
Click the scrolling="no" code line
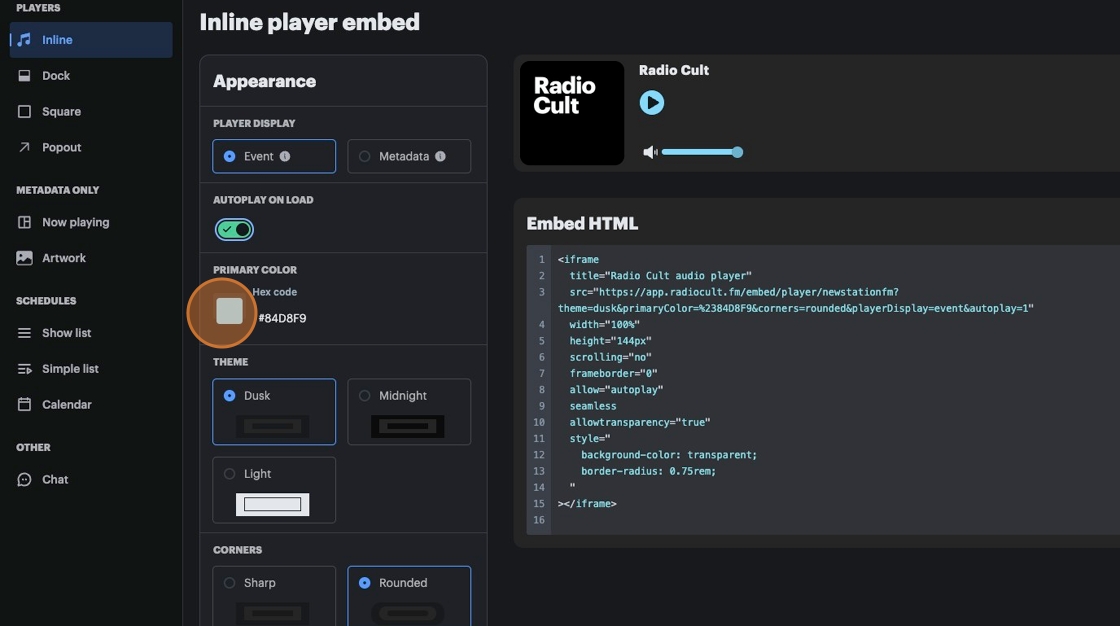pos(611,357)
